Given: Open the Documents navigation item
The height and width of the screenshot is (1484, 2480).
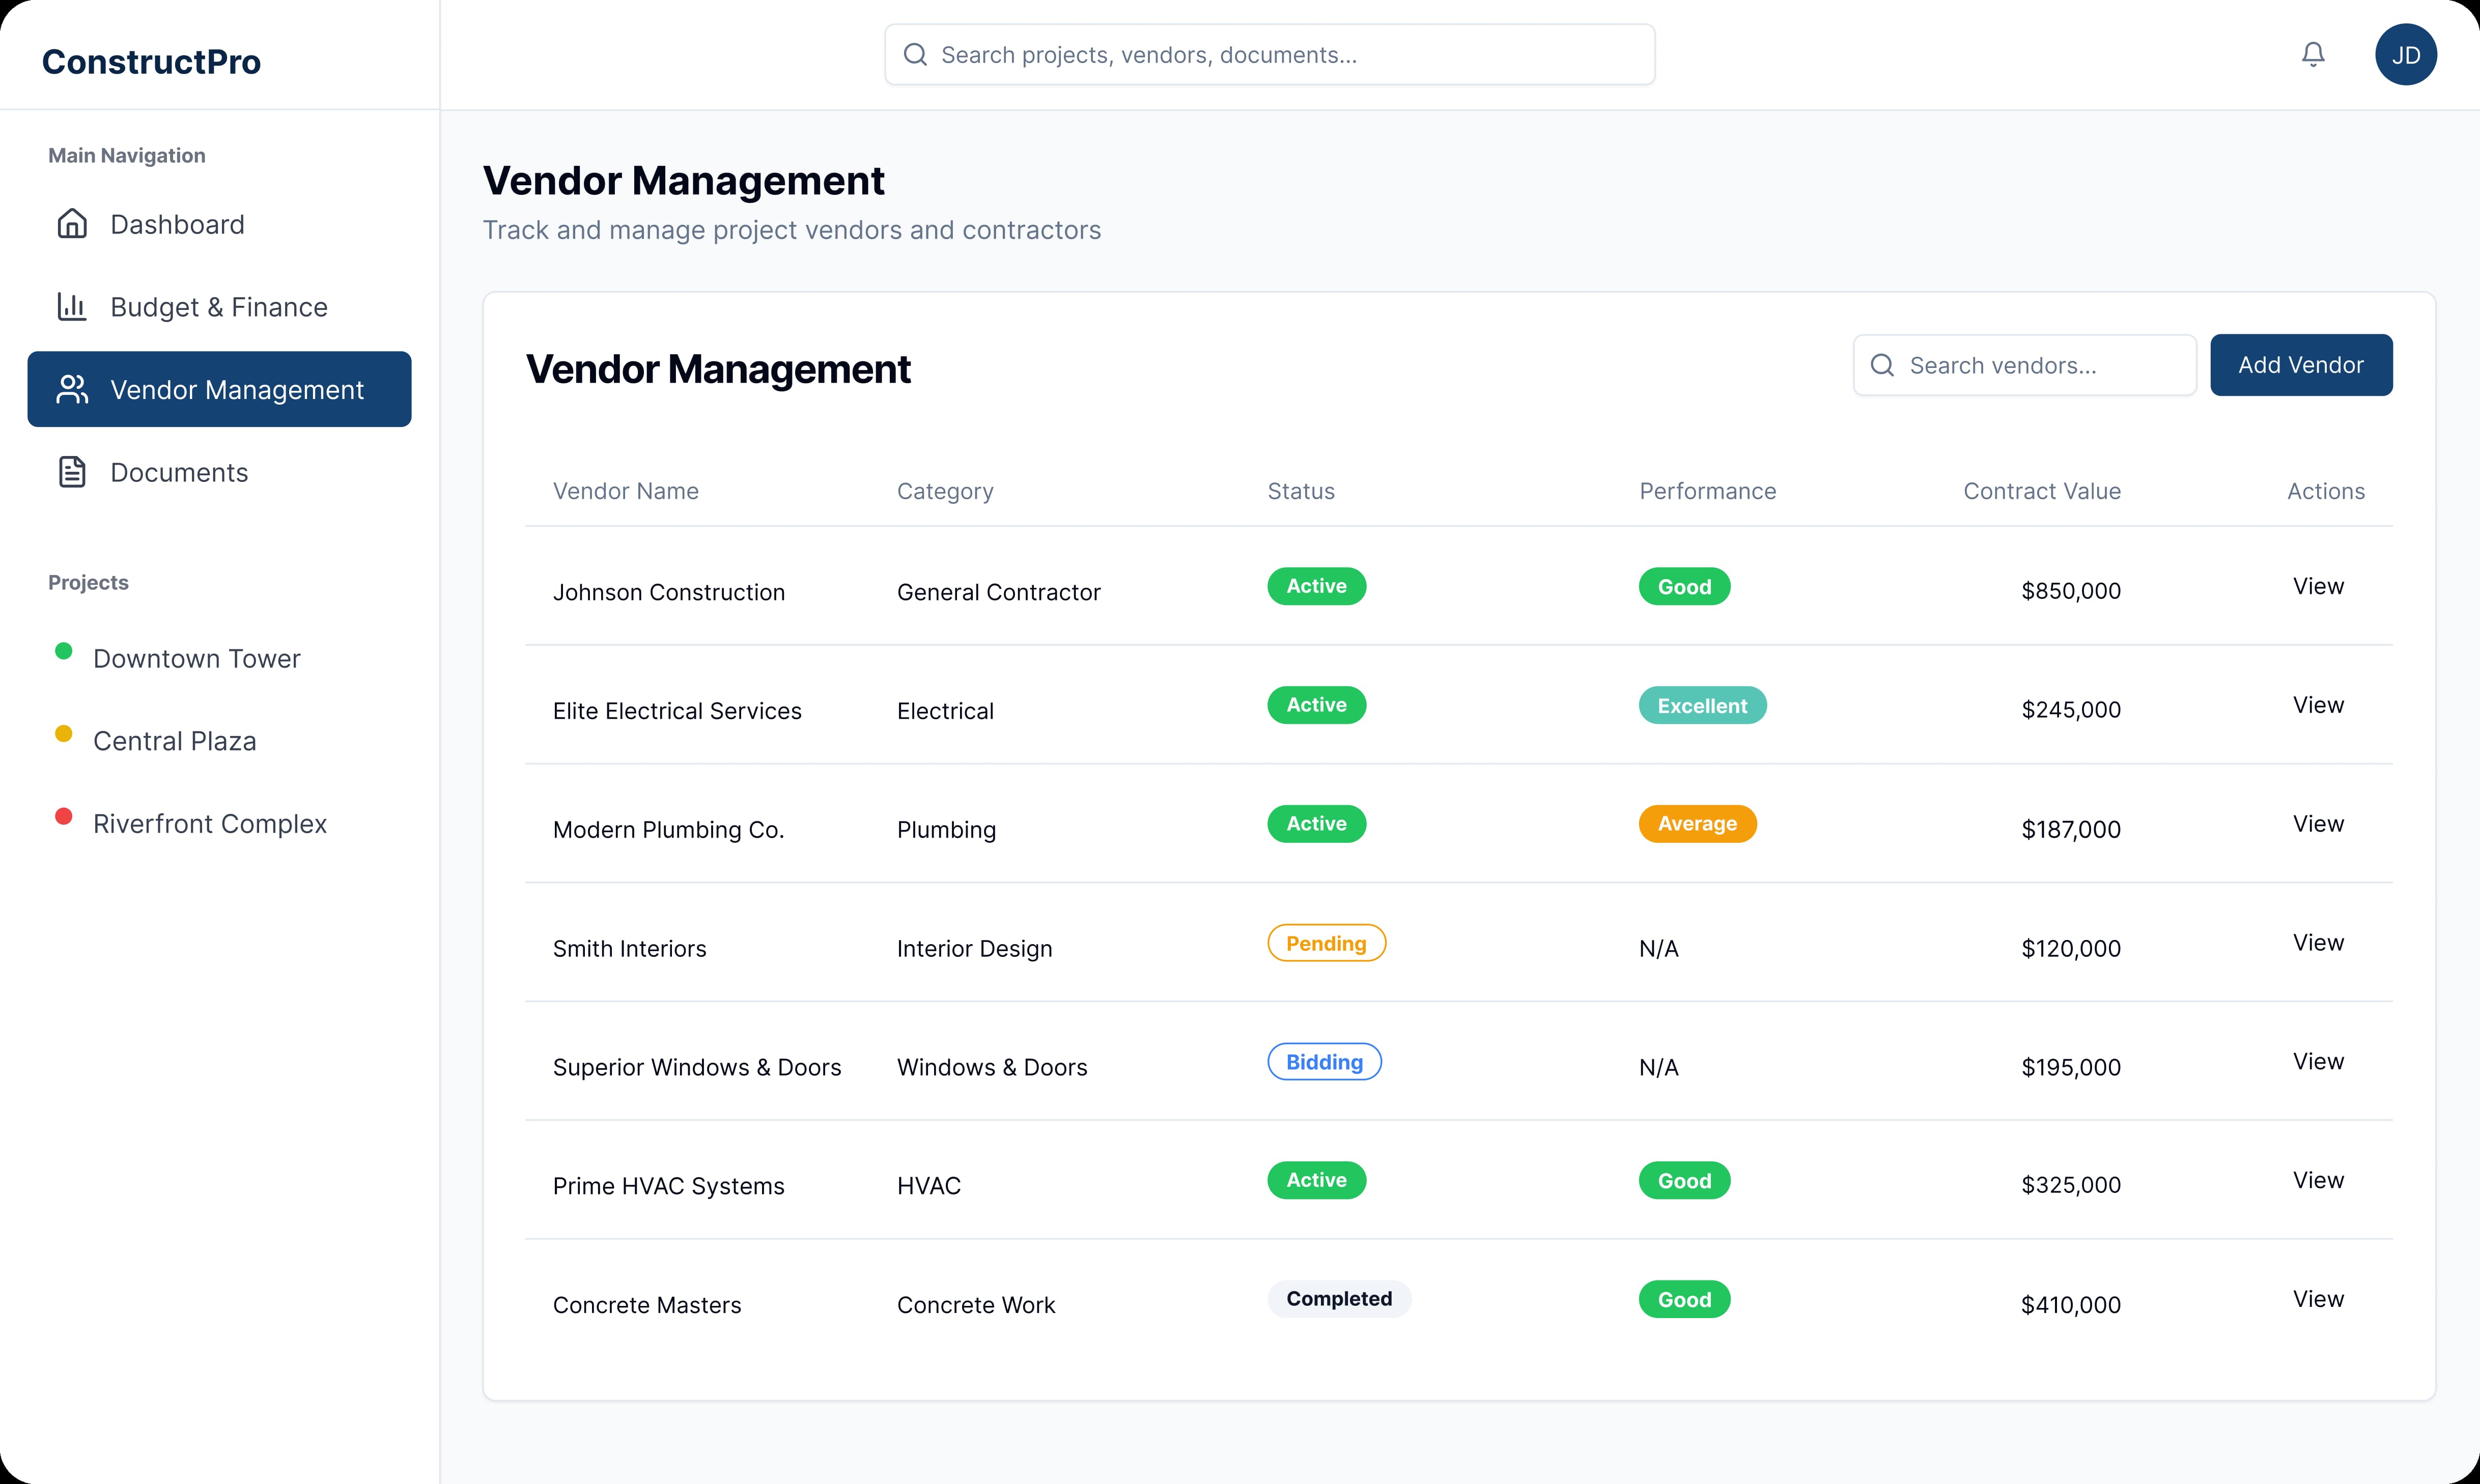Looking at the screenshot, I should pyautogui.click(x=179, y=472).
